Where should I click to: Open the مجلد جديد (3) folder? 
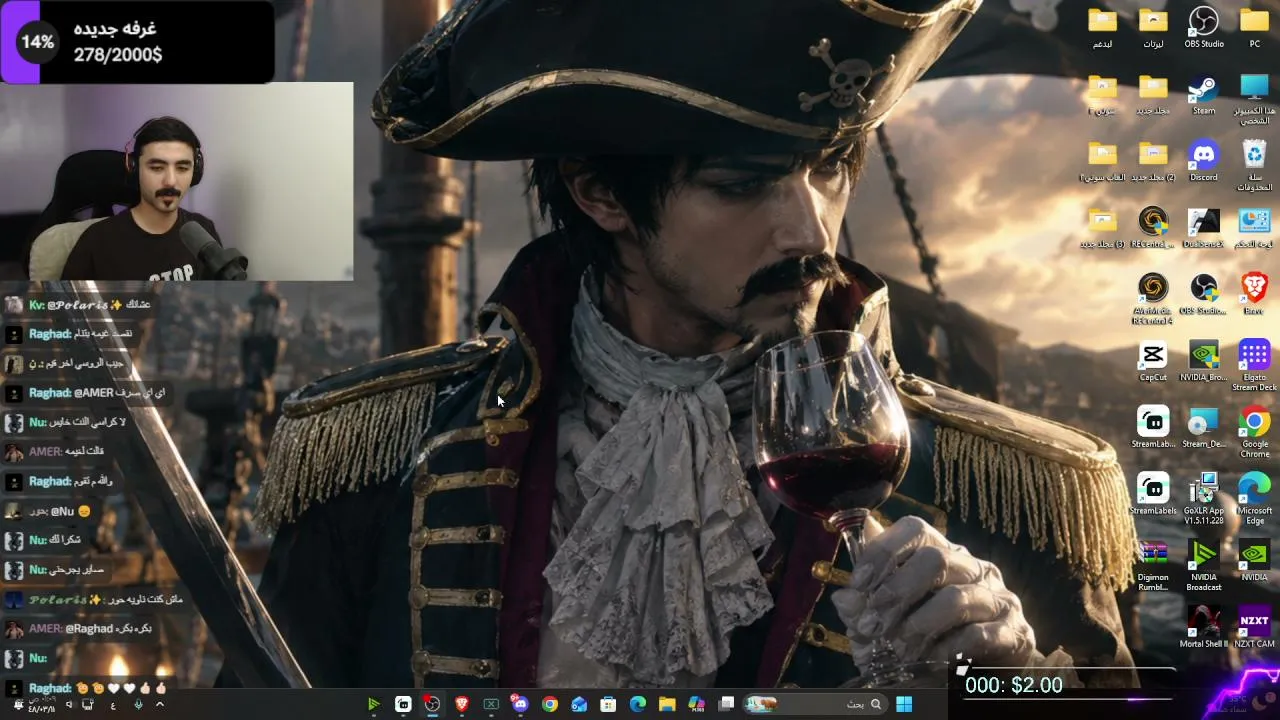pyautogui.click(x=1102, y=227)
